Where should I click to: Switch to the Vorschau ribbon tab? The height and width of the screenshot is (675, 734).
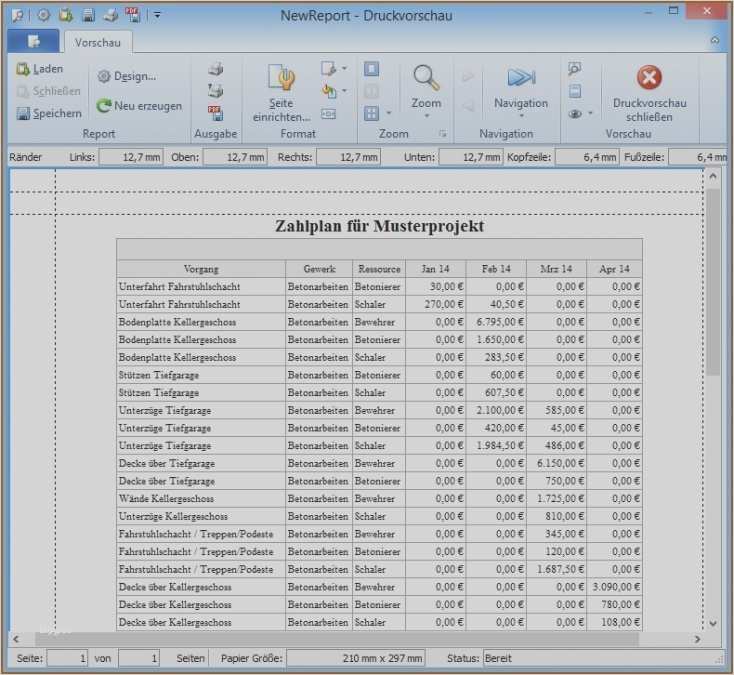click(98, 43)
